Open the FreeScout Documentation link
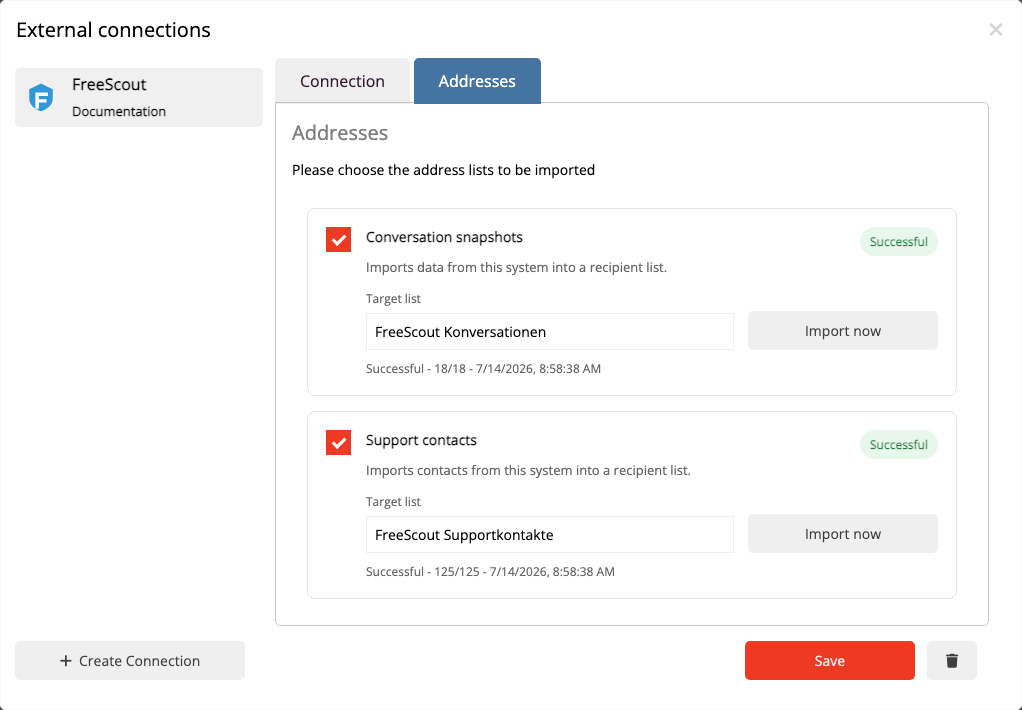1022x710 pixels. coord(119,111)
